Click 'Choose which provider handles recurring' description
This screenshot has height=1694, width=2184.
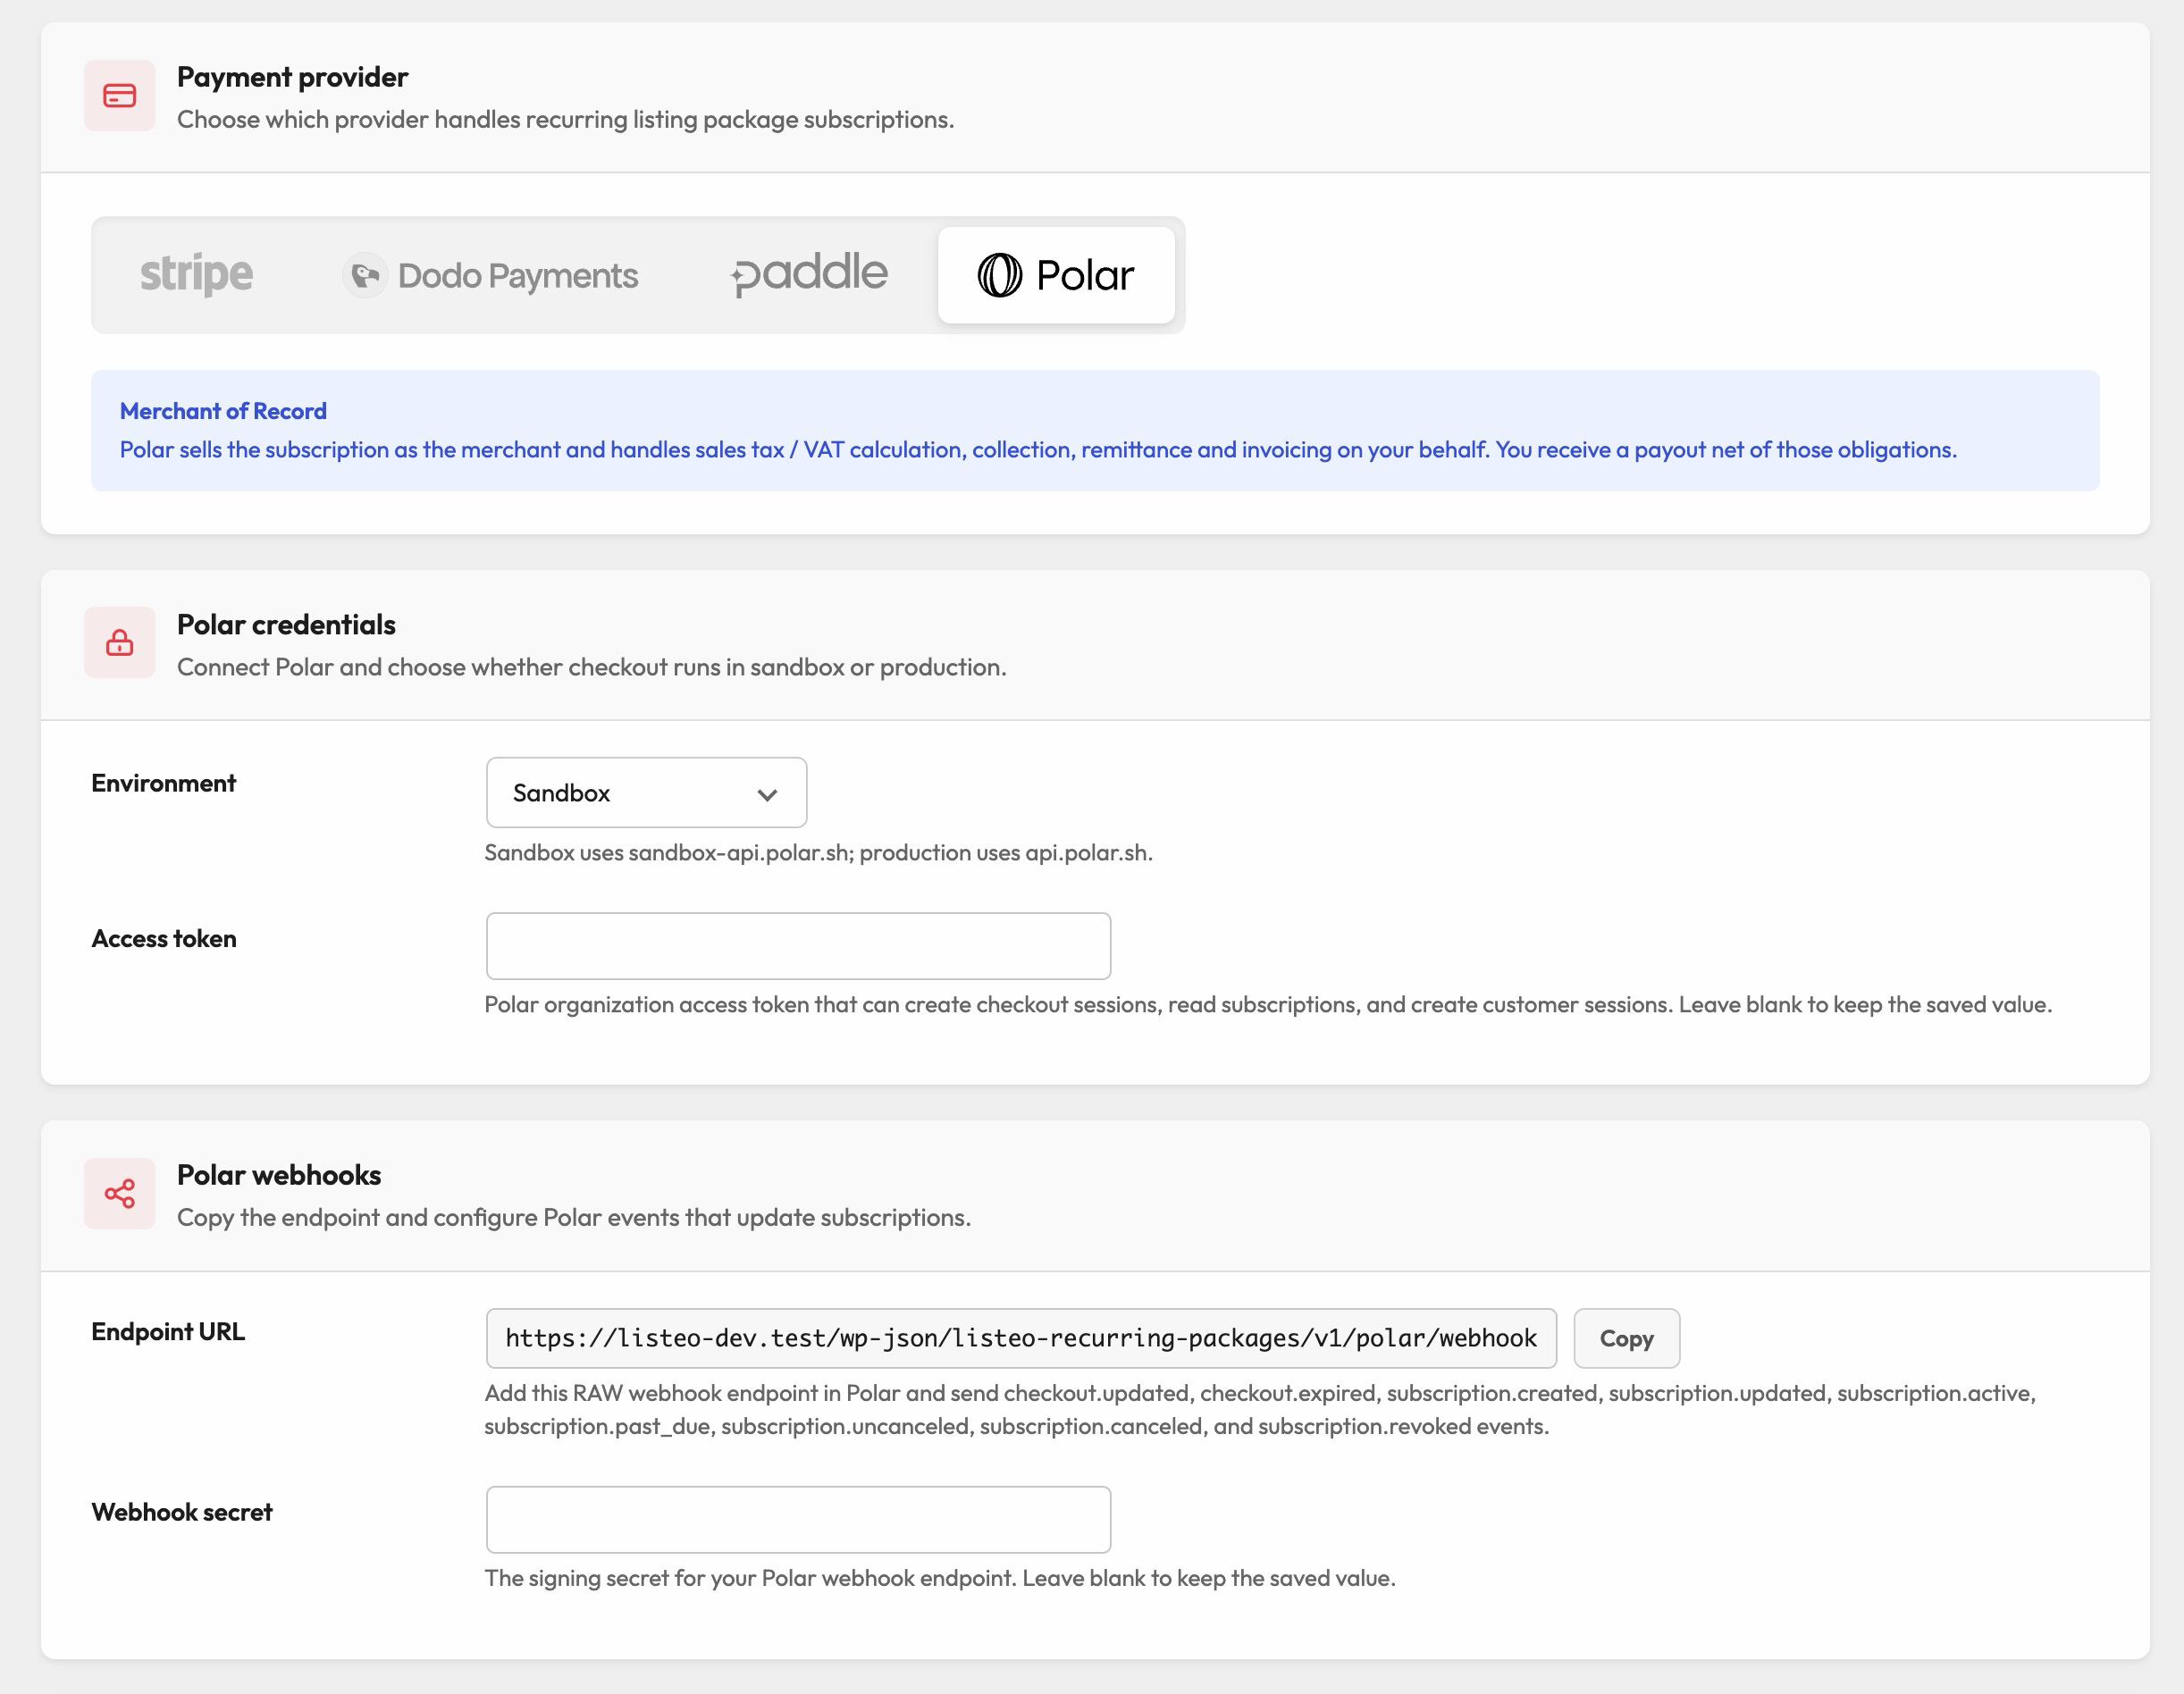pyautogui.click(x=565, y=120)
